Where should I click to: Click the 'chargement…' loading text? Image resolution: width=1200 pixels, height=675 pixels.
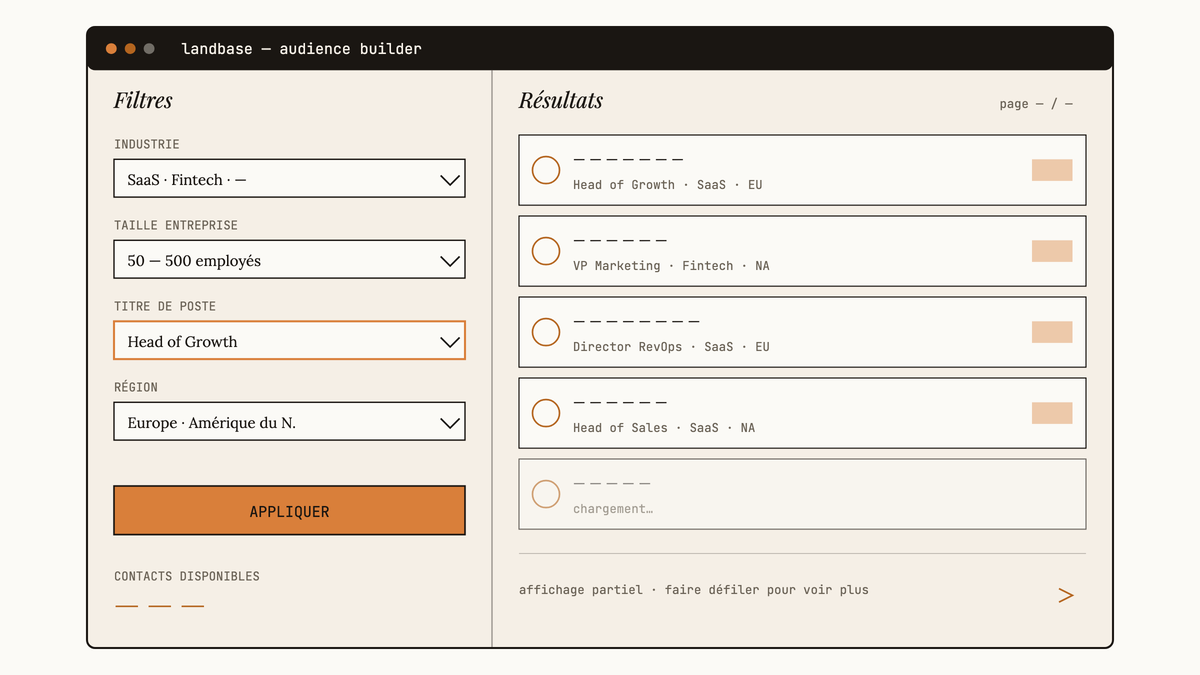pyautogui.click(x=613, y=509)
